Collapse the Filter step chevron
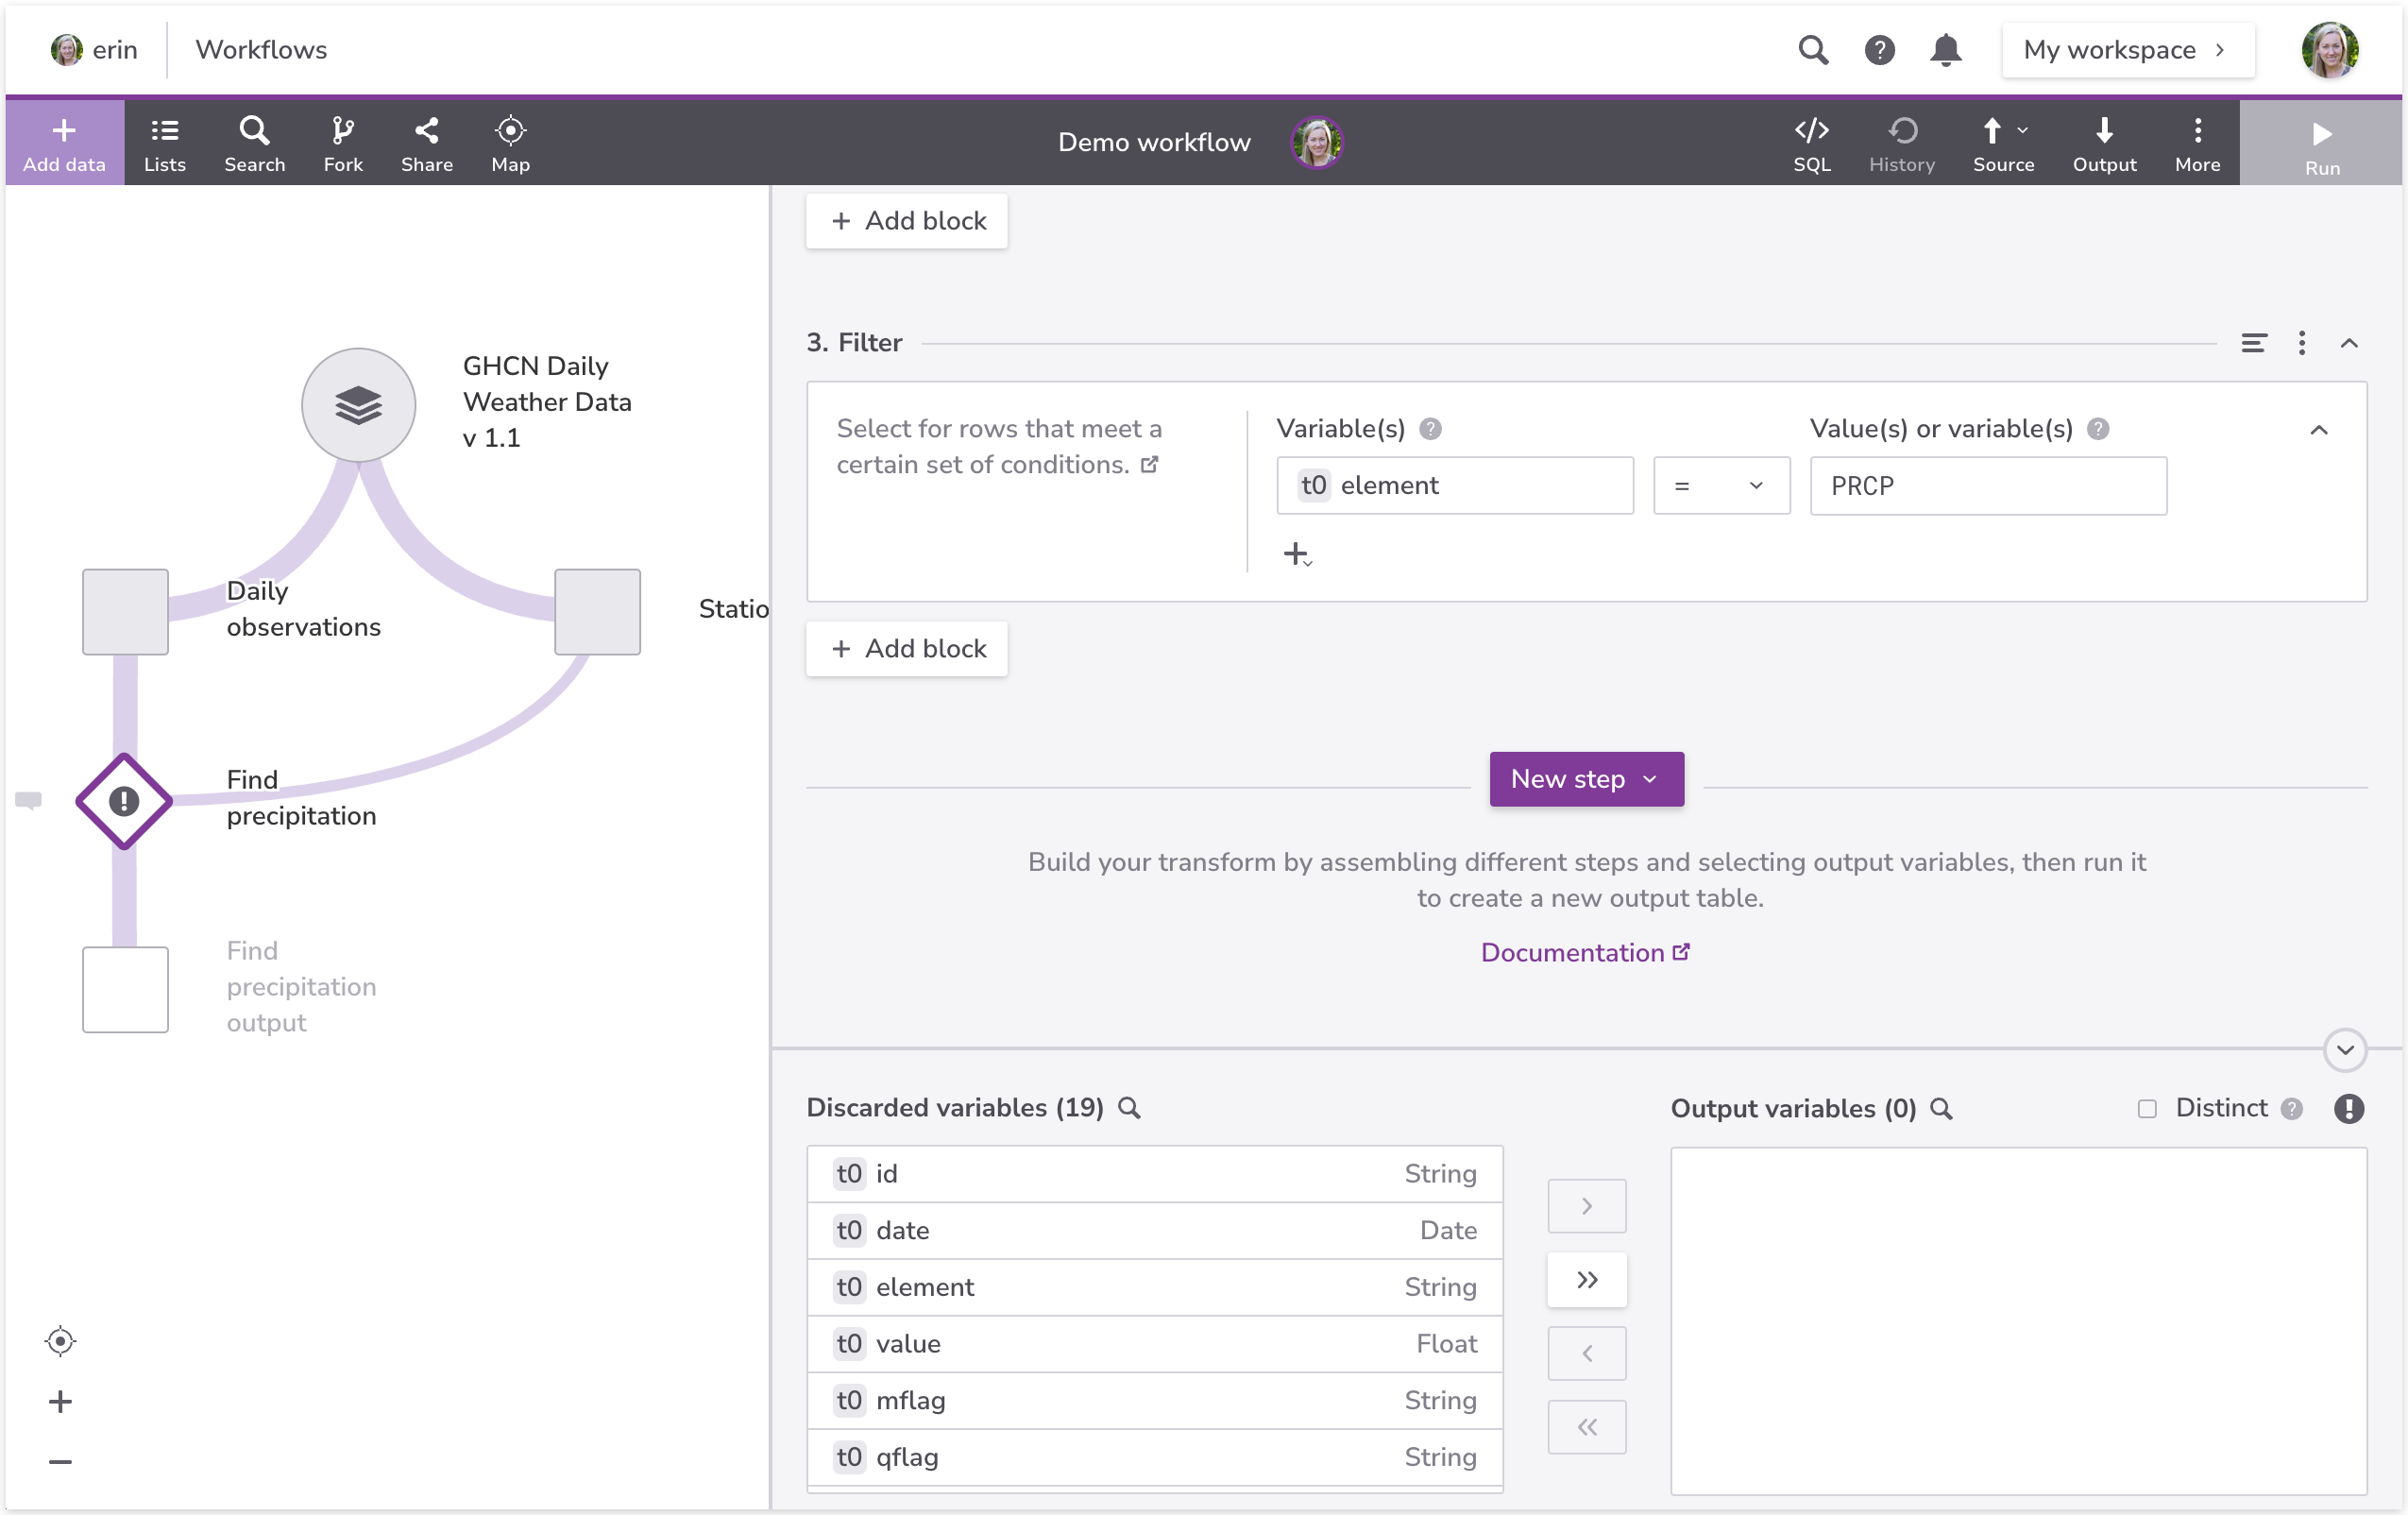Viewport: 2408px width, 1515px height. pos(2348,343)
